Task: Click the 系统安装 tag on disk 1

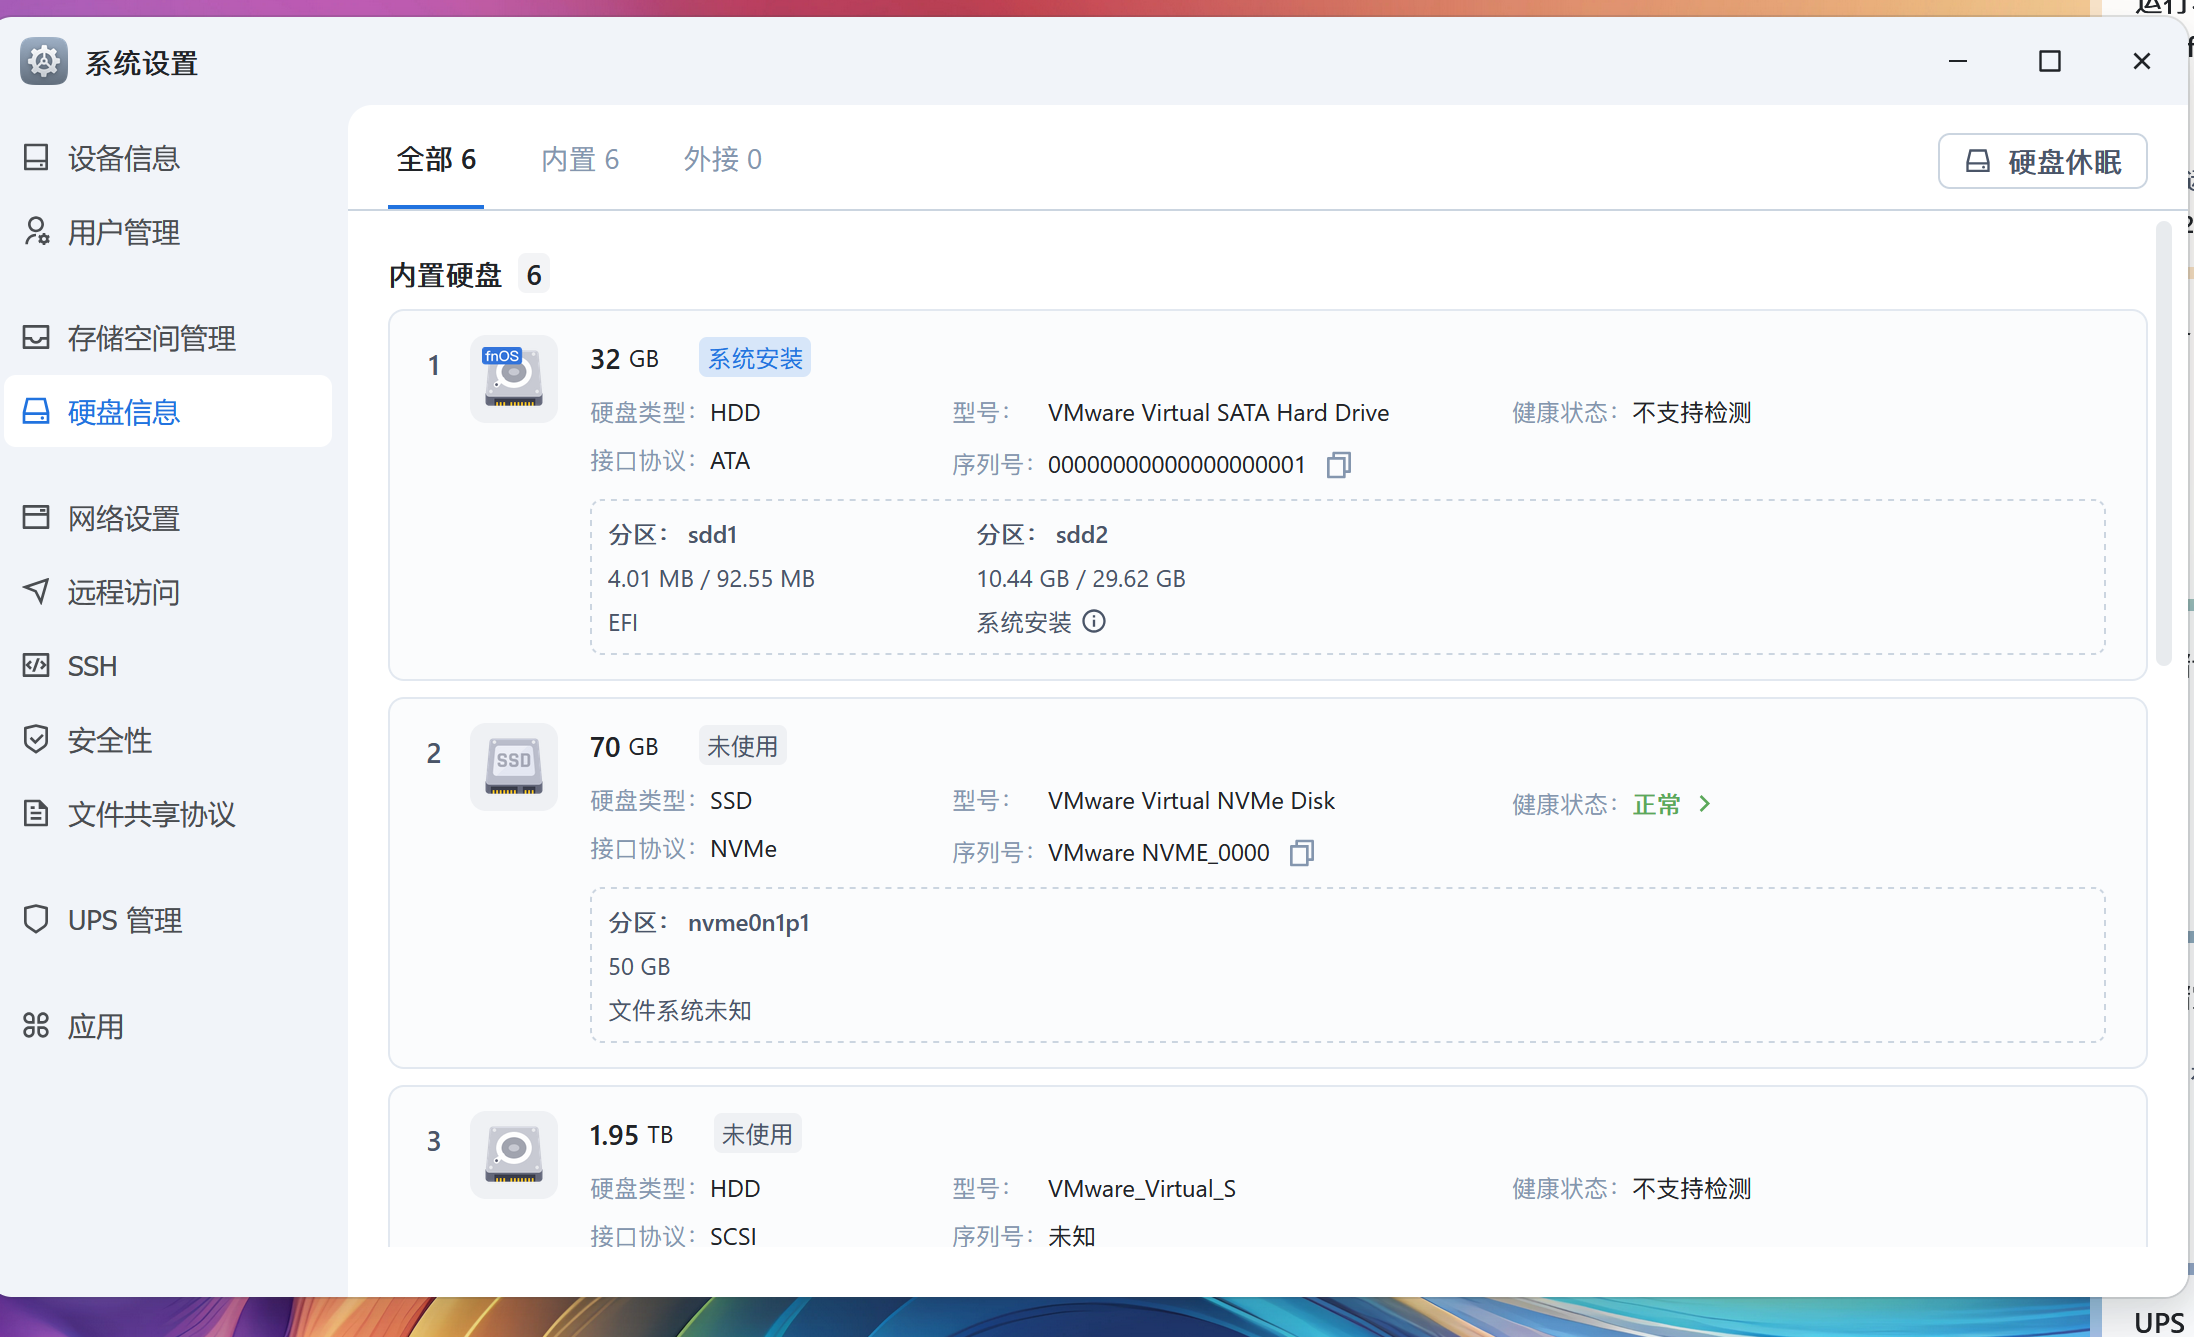Action: coord(755,358)
